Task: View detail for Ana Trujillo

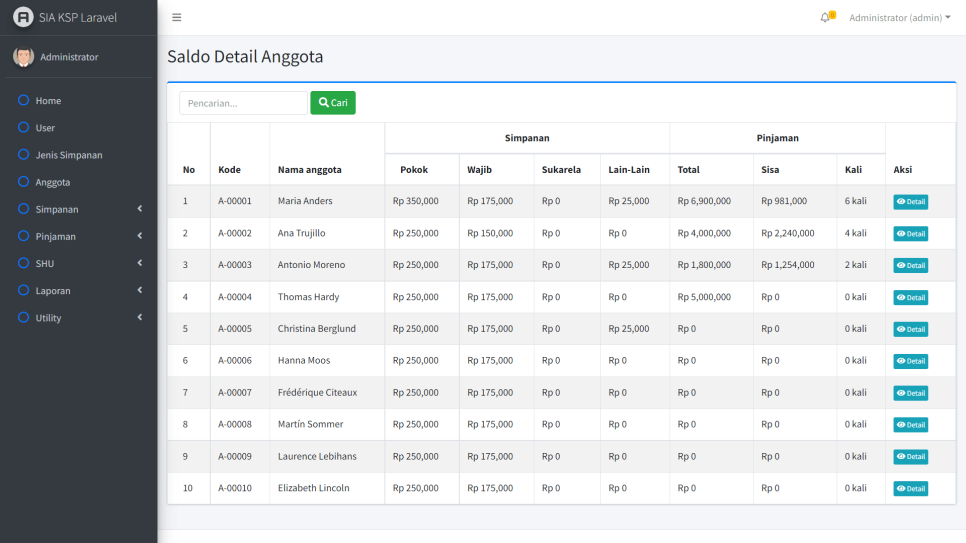Action: (x=911, y=234)
